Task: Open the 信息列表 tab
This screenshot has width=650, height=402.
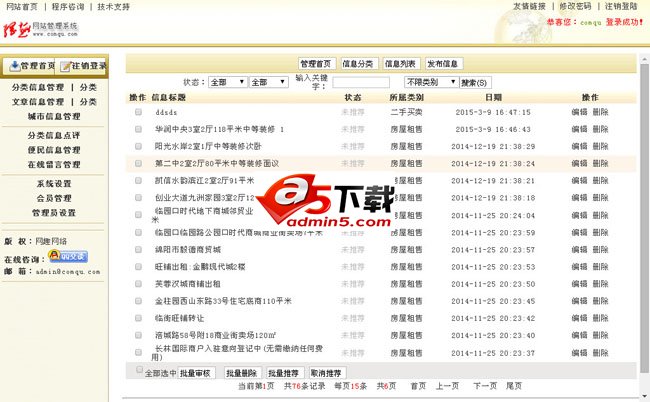Action: [401, 64]
